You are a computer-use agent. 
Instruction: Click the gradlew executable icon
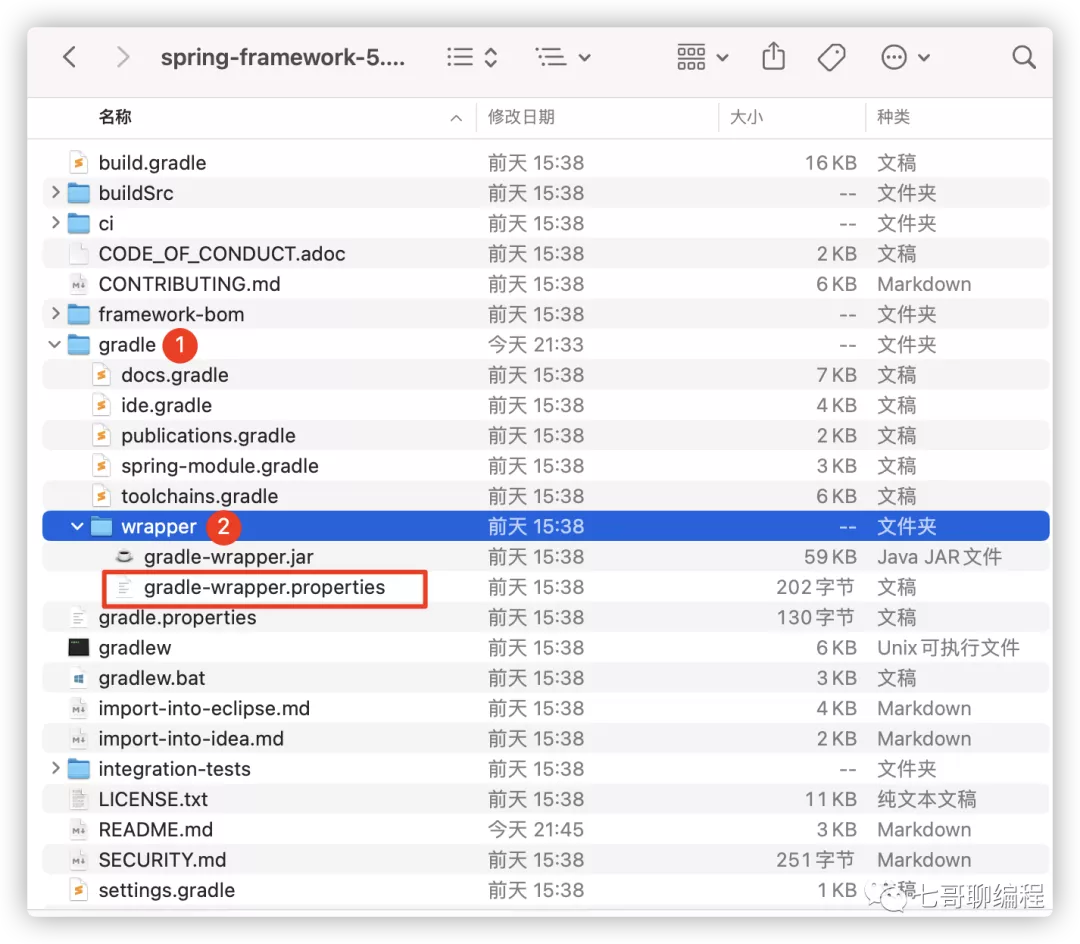pyautogui.click(x=79, y=647)
